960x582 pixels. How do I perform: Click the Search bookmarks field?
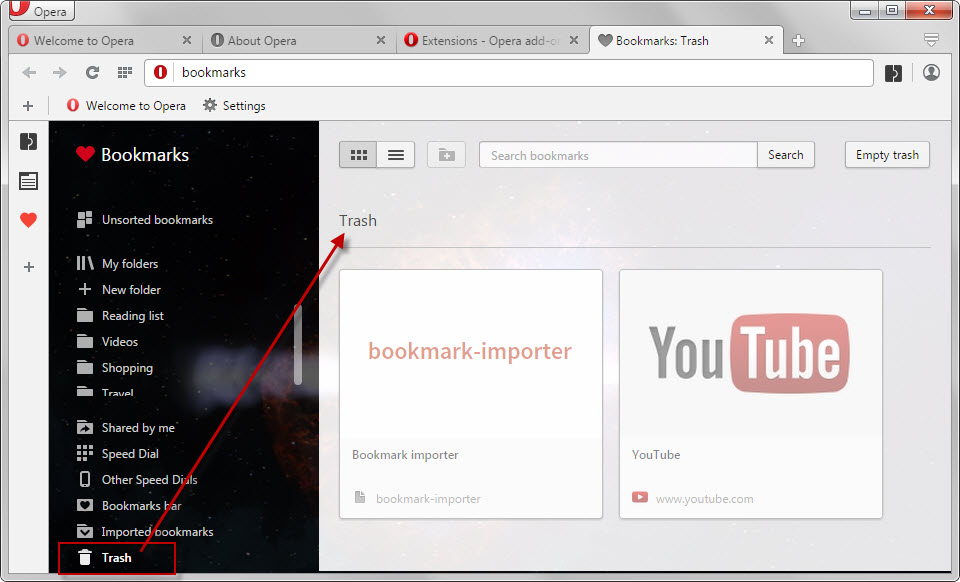[x=618, y=155]
